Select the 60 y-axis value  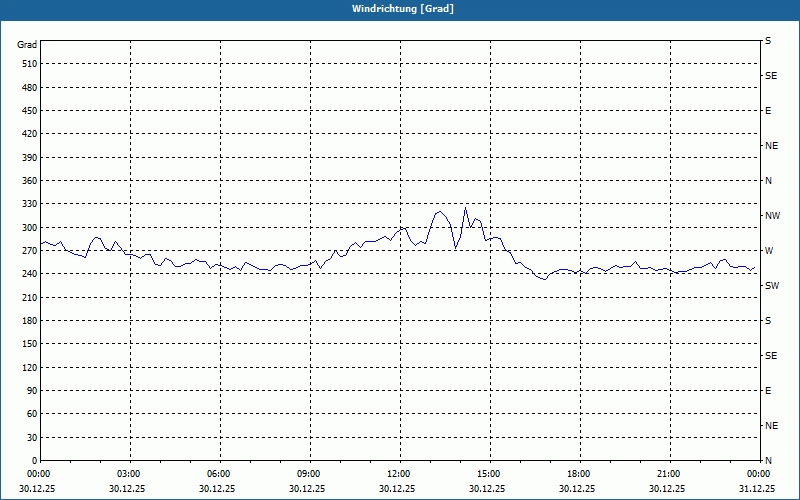(32, 414)
